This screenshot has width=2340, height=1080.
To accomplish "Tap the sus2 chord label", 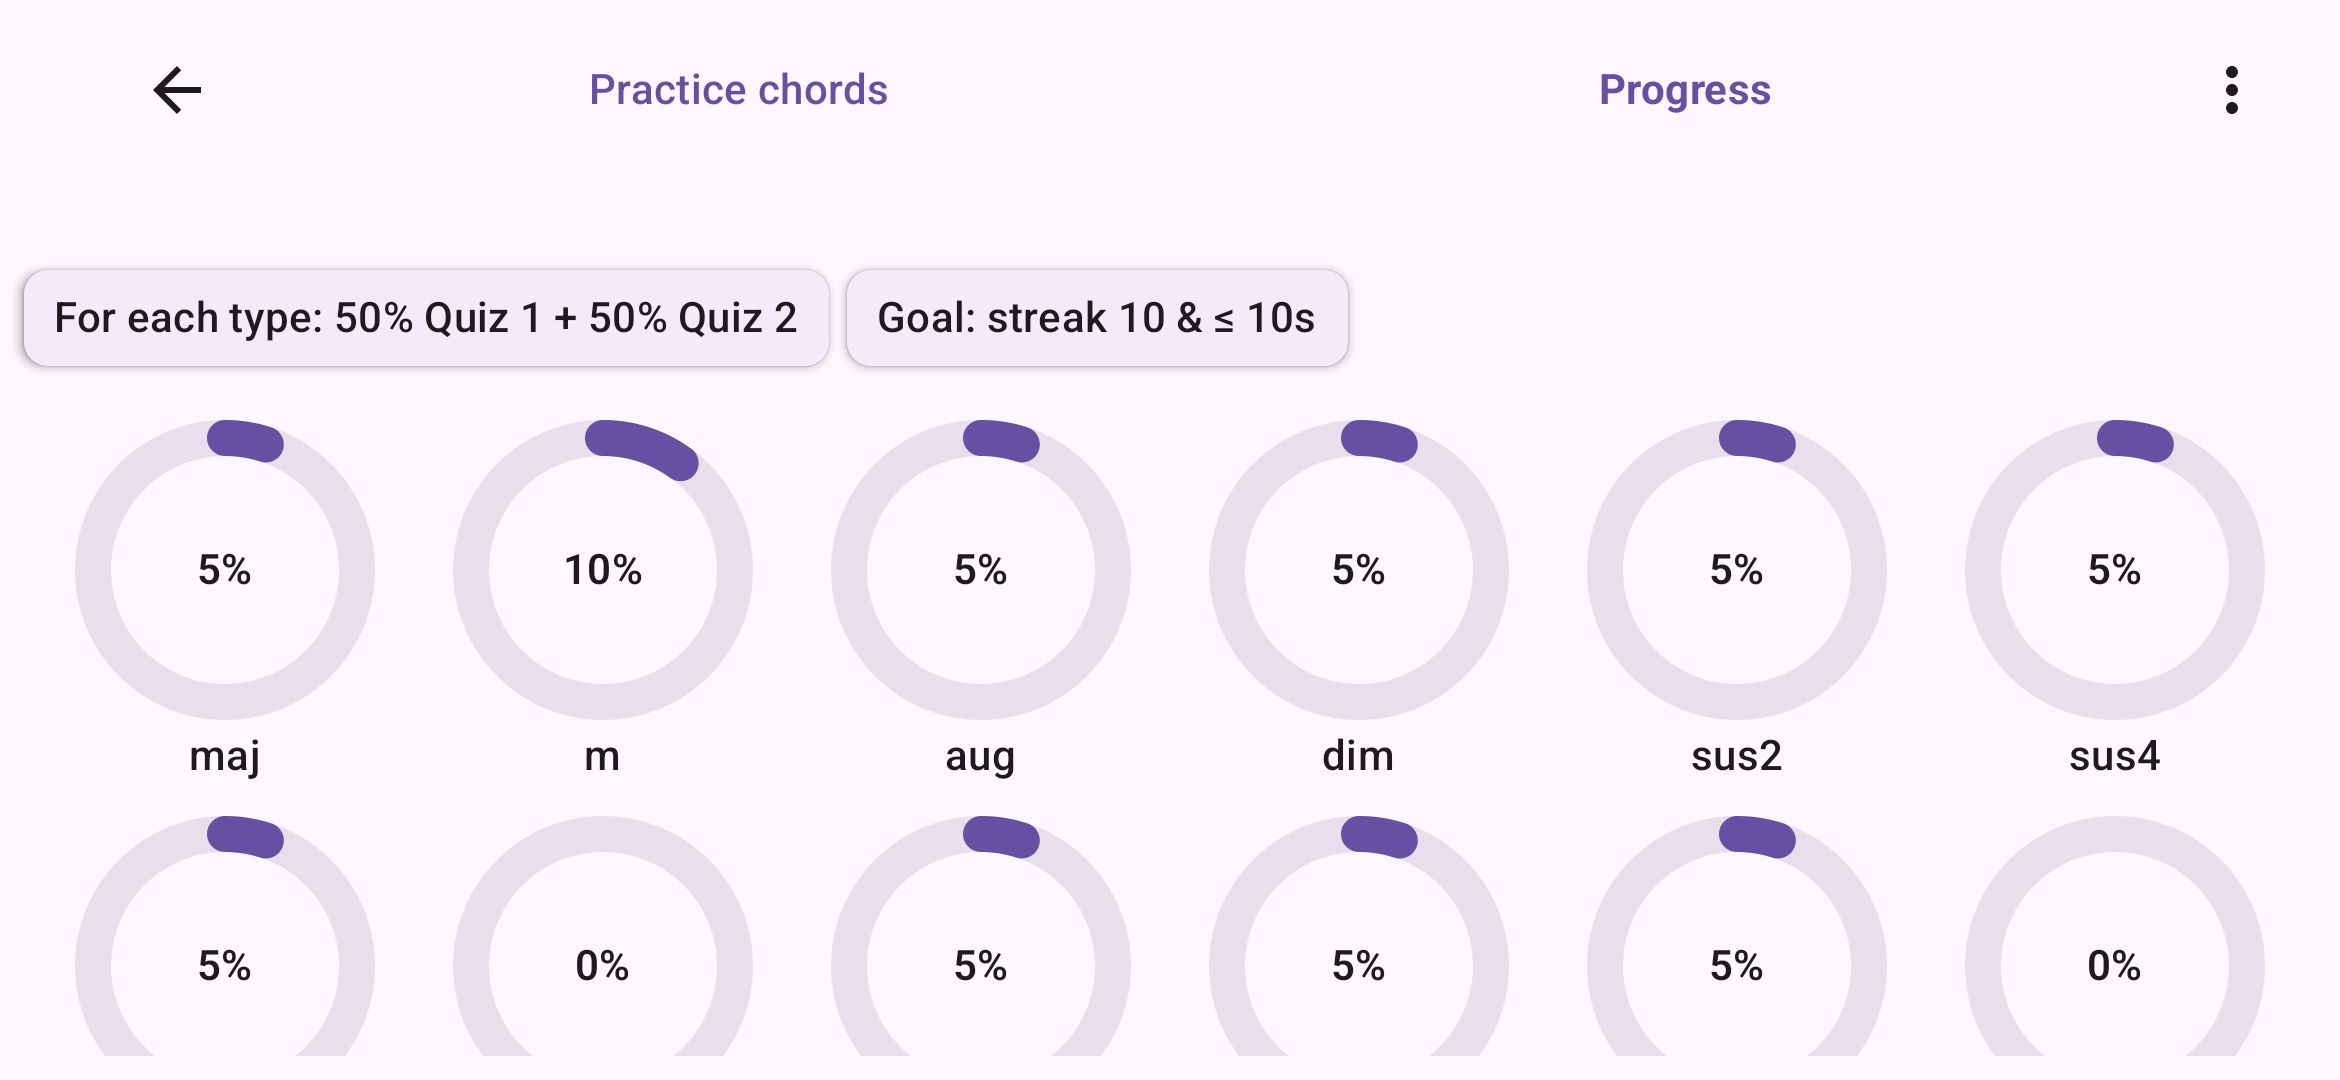I will (x=1735, y=756).
